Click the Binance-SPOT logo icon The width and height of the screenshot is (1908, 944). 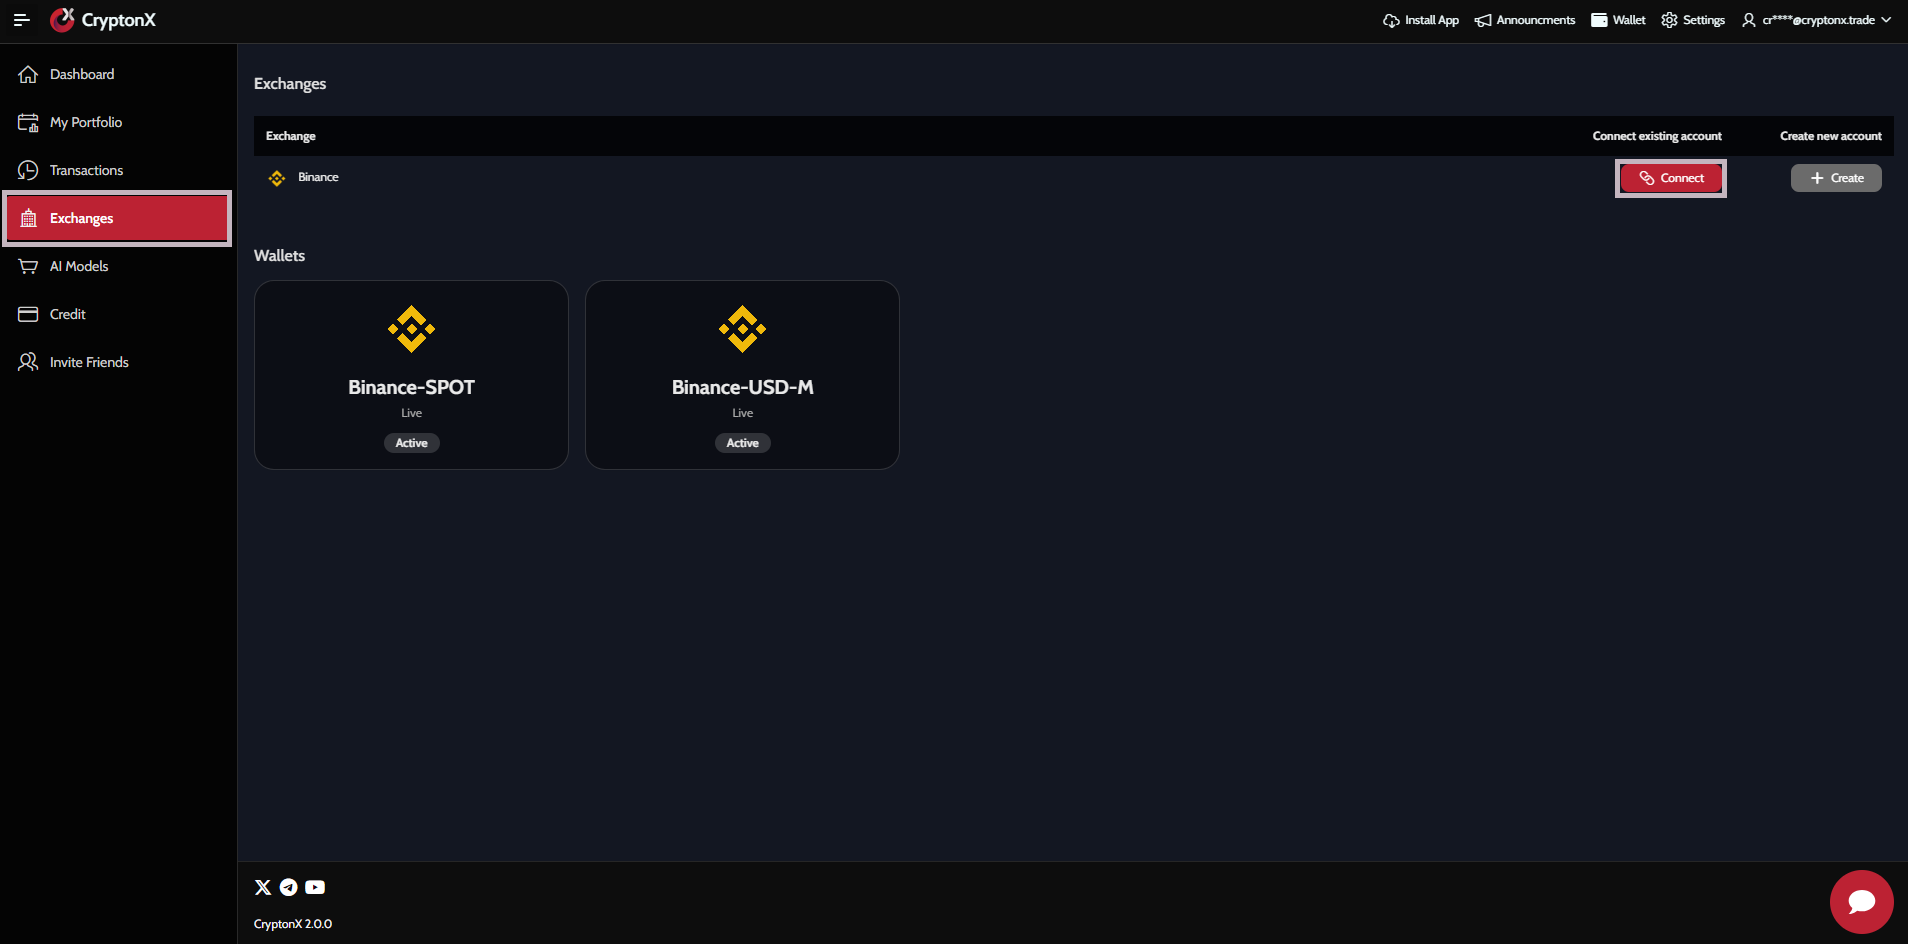coord(411,329)
